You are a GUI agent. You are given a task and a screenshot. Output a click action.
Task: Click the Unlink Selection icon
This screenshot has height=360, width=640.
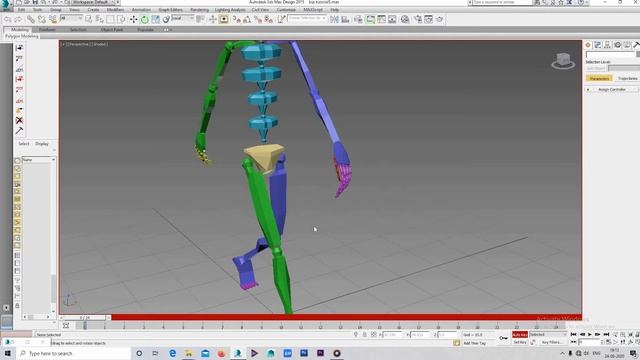point(42,19)
